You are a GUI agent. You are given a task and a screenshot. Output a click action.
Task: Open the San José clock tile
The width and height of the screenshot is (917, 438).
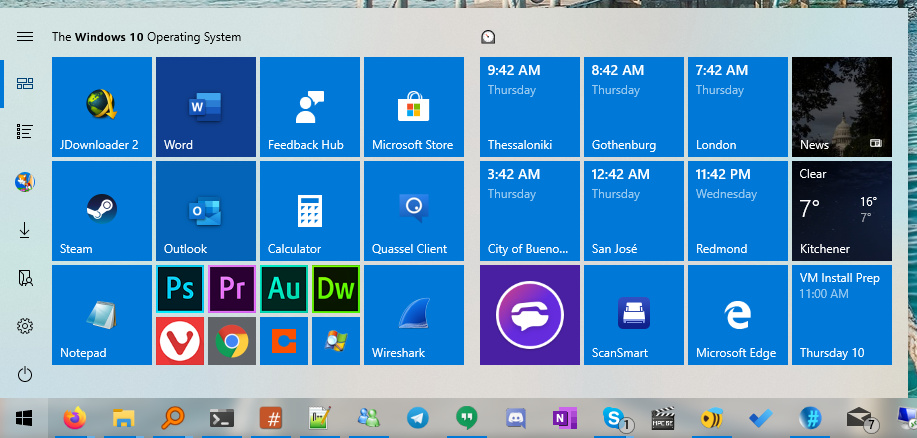point(634,211)
